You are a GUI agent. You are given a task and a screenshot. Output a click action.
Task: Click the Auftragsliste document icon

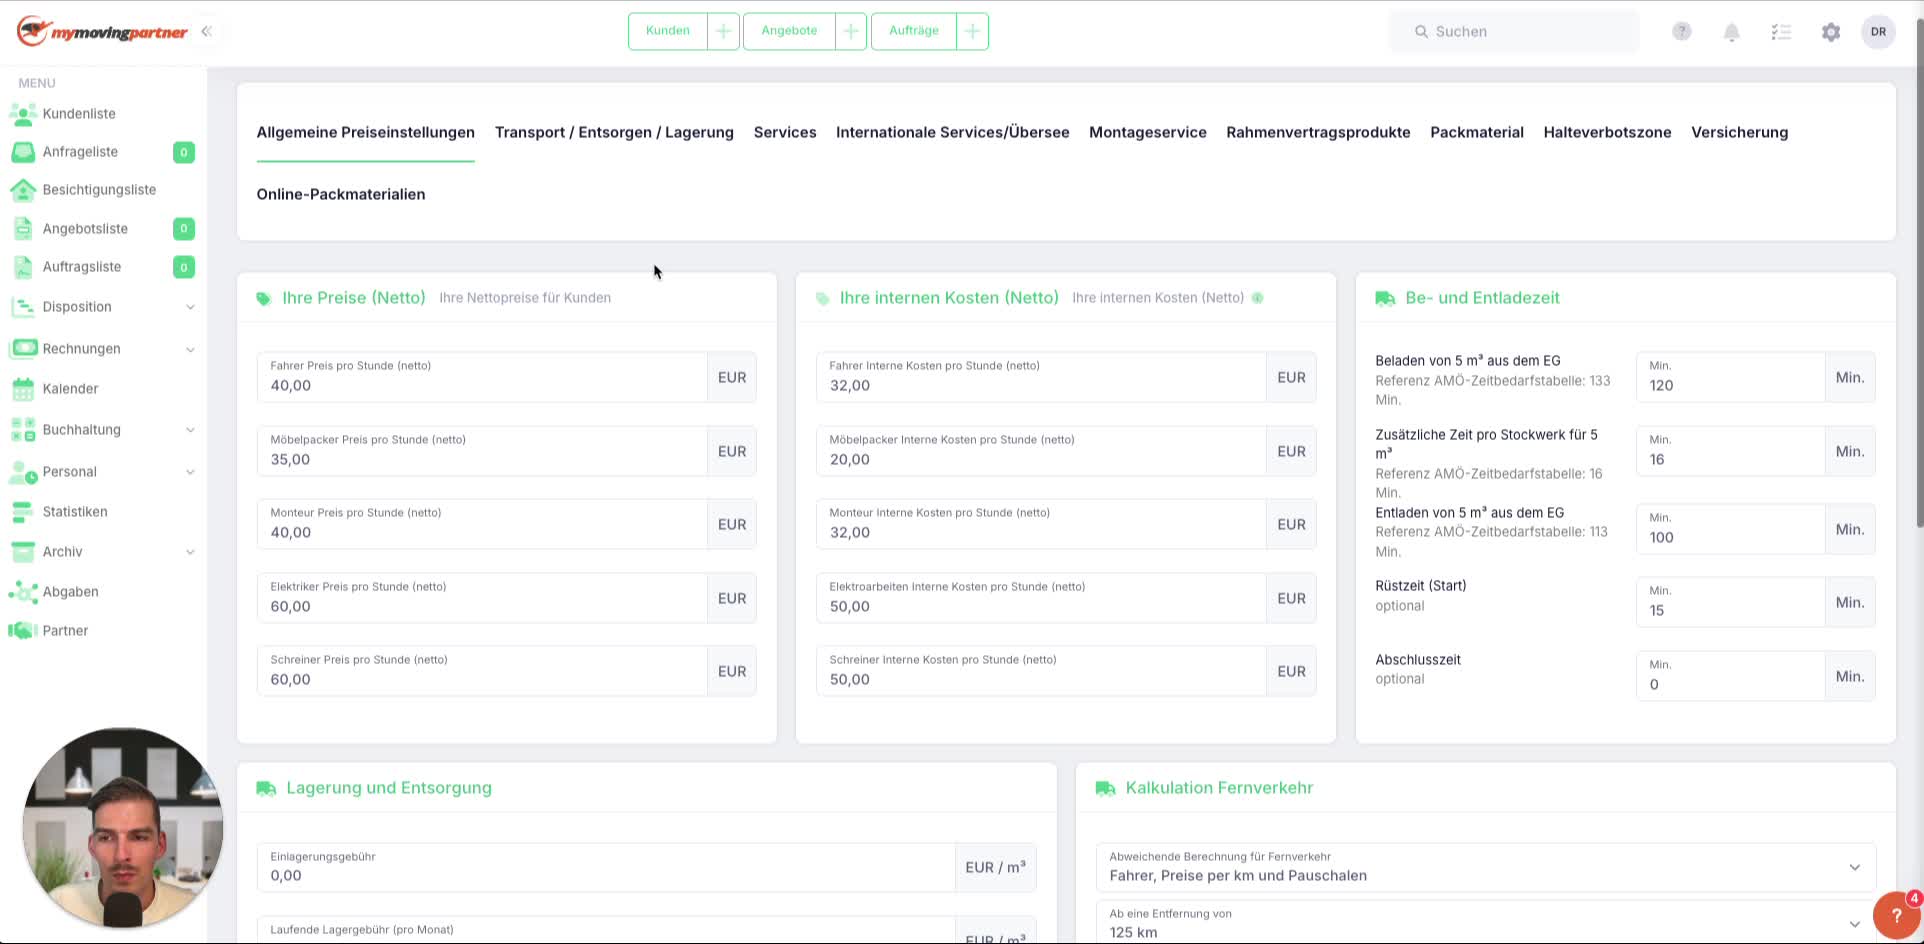(x=22, y=267)
